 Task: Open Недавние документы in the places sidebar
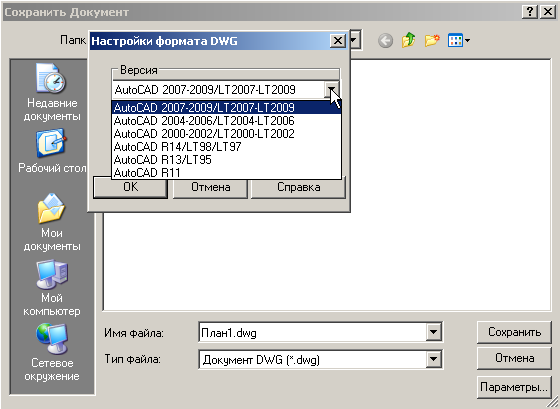tap(52, 93)
